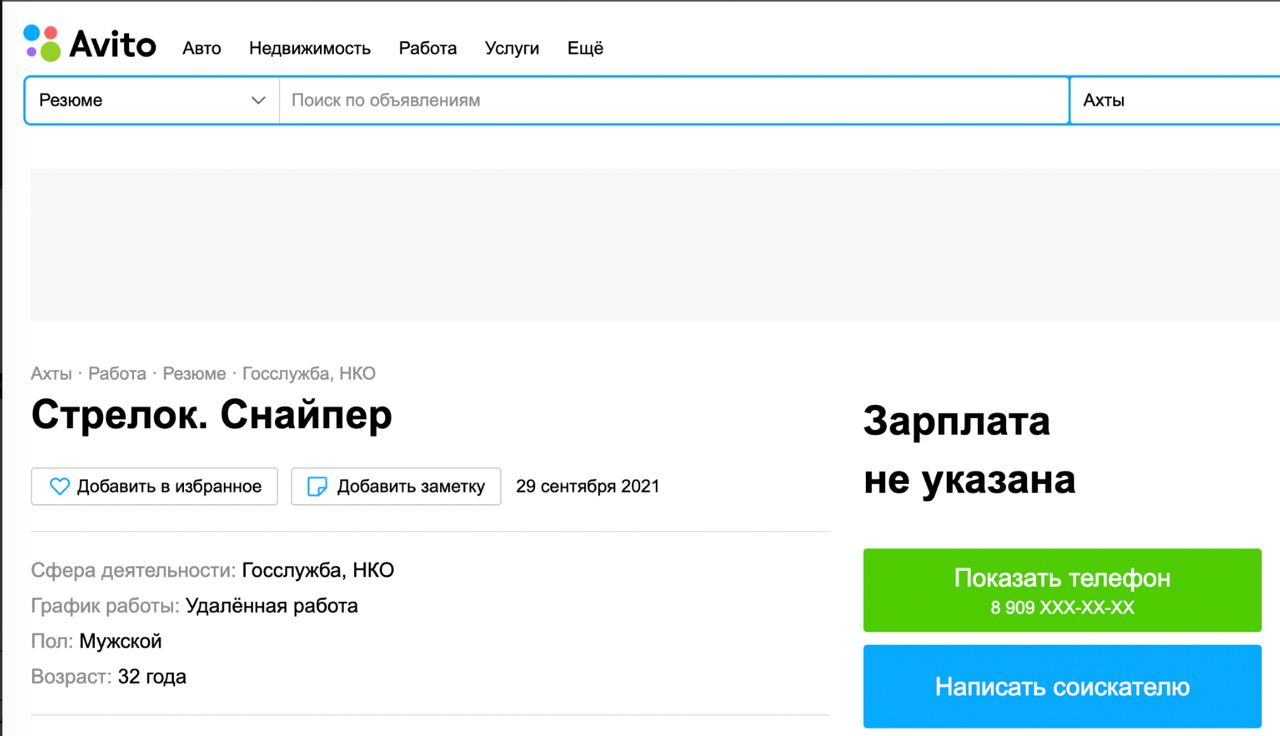The height and width of the screenshot is (736, 1280).
Task: Open the Работа menu item
Action: (428, 48)
